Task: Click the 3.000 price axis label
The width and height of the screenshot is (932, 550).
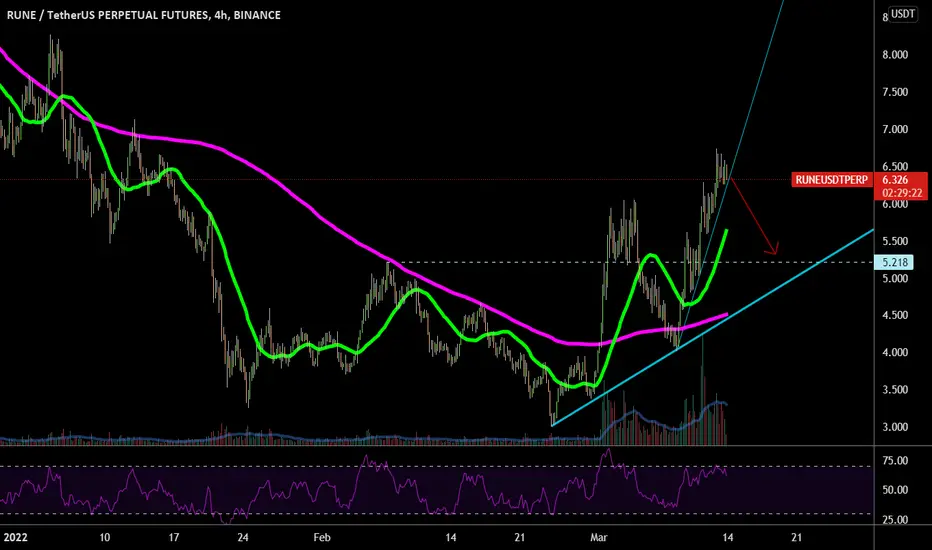Action: click(895, 427)
